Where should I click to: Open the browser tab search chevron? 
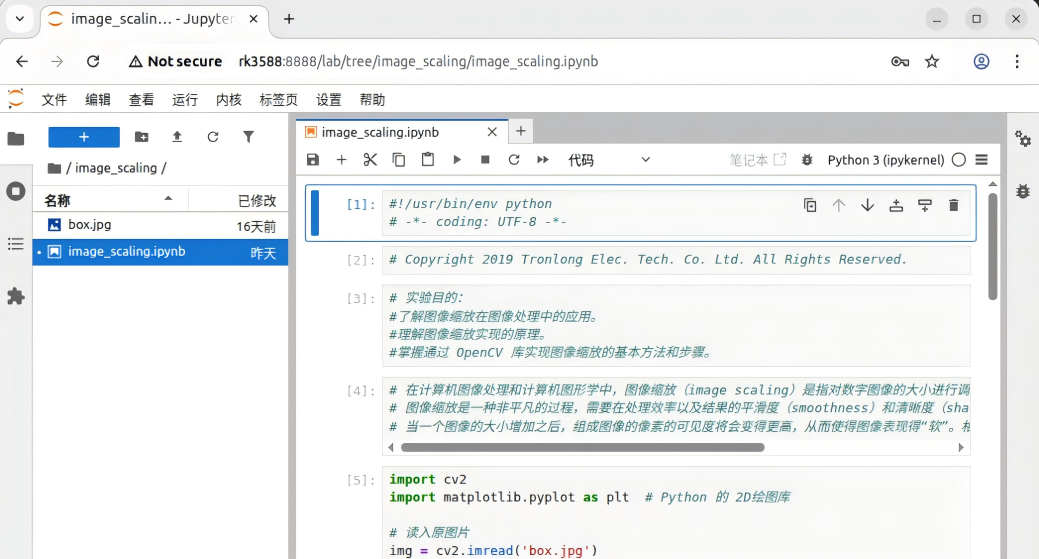coord(20,19)
